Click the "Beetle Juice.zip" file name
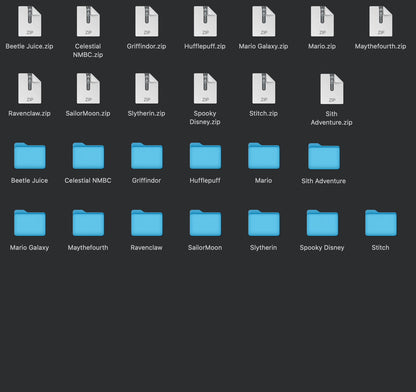This screenshot has height=392, width=416. 29,46
